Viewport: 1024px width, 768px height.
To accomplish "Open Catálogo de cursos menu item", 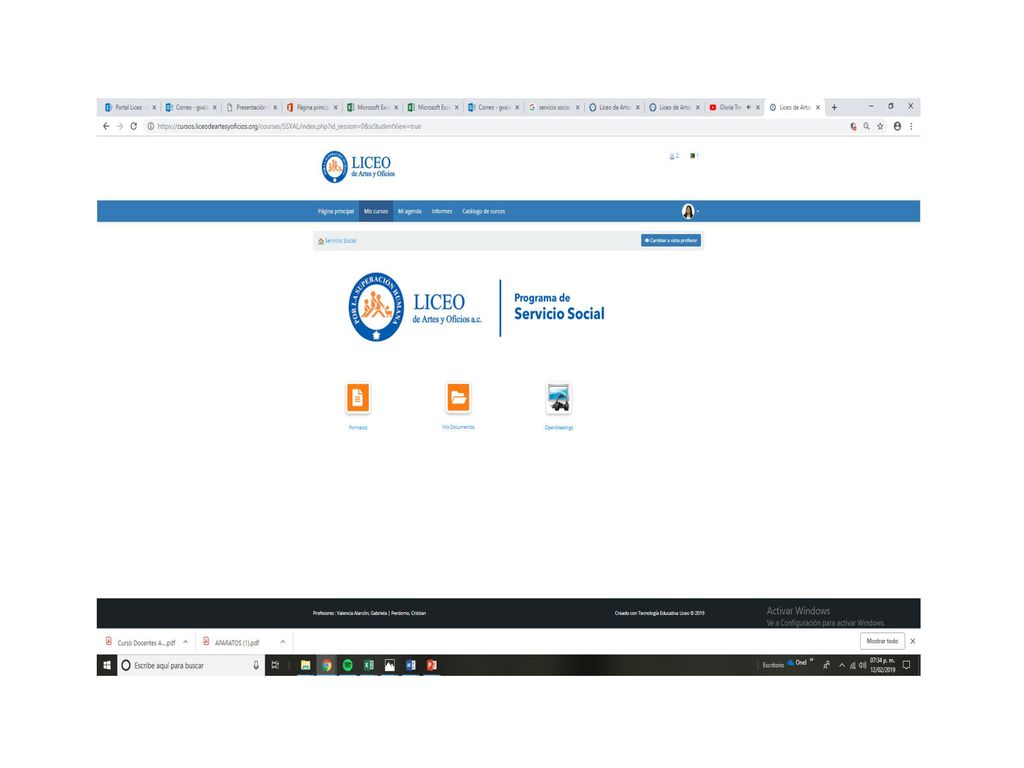I will coord(483,212).
